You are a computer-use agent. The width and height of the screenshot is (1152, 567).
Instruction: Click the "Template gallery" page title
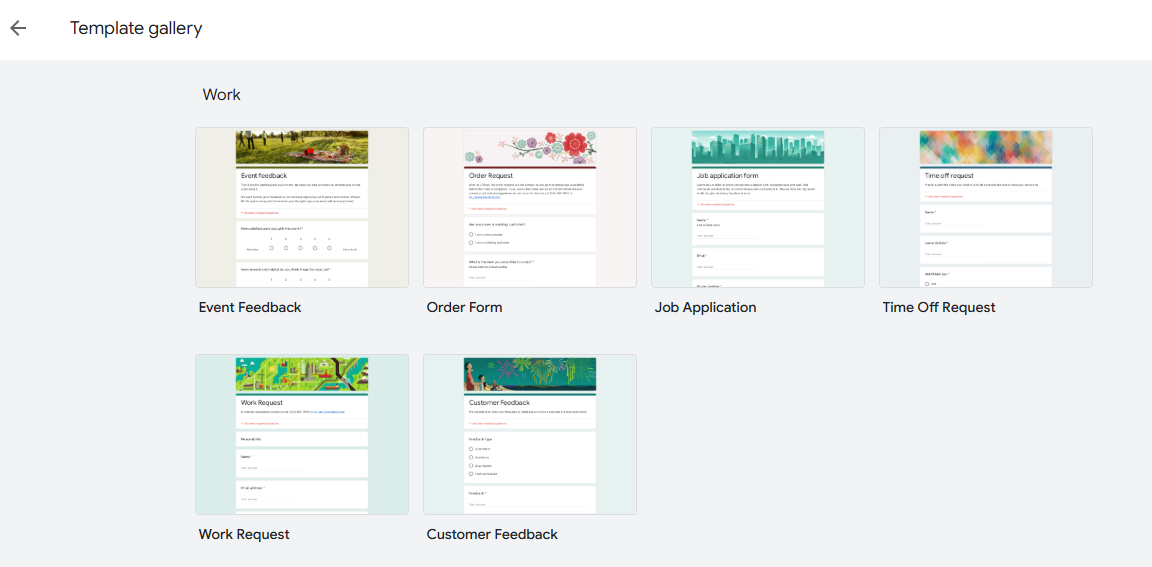[x=136, y=28]
